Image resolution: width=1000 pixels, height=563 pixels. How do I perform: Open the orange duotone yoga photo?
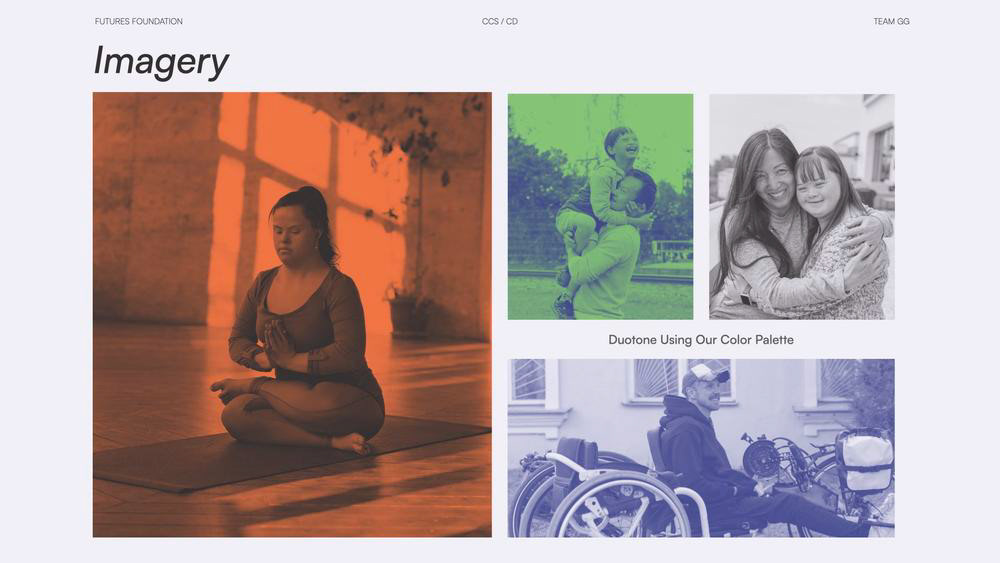point(292,314)
